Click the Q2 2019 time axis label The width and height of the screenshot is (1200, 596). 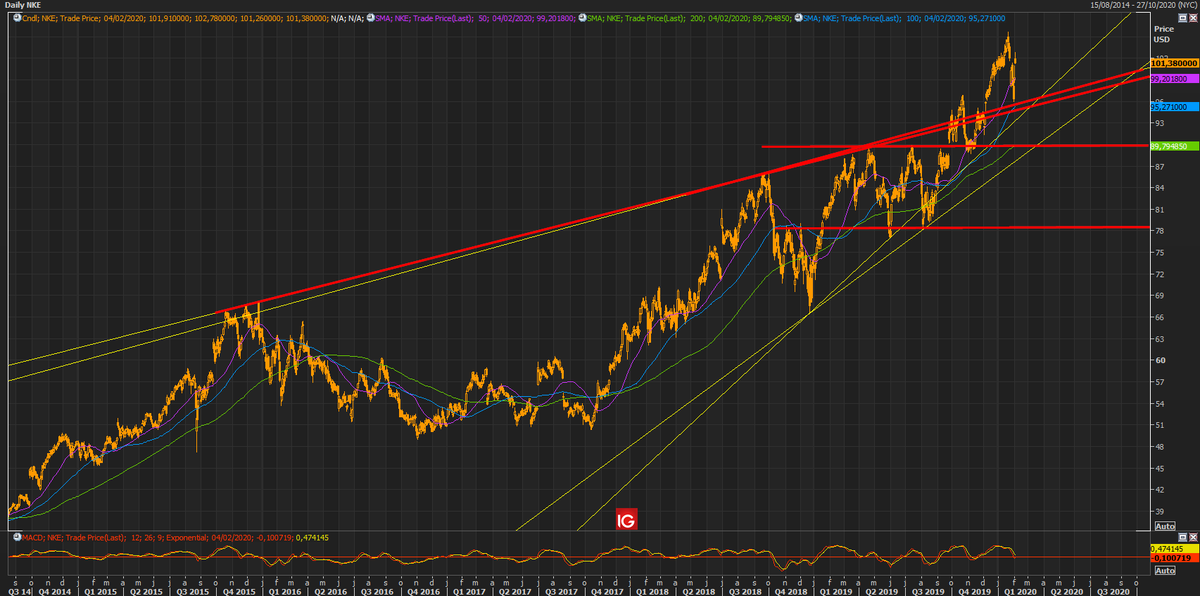[884, 592]
